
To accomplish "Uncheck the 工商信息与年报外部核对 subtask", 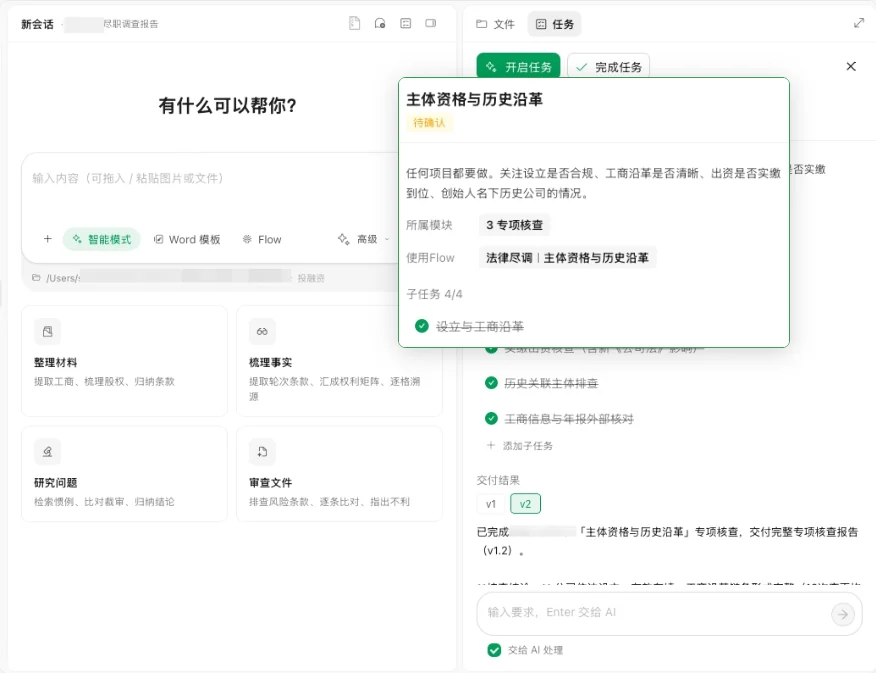I will pyautogui.click(x=491, y=418).
